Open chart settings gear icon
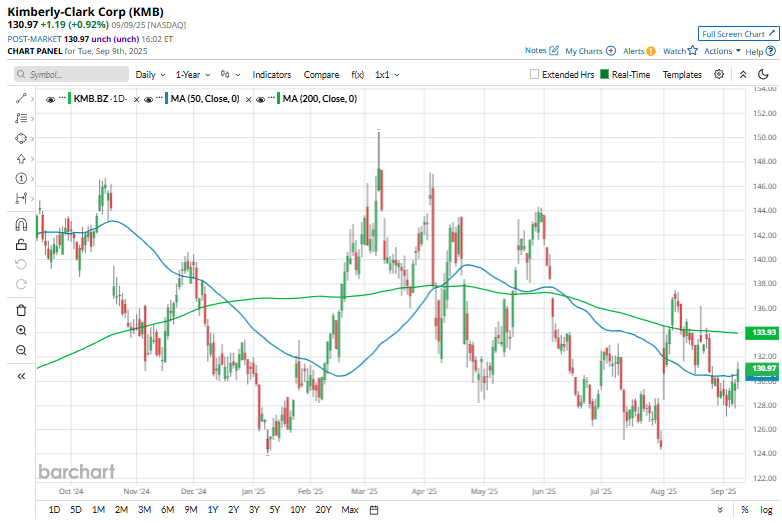The height and width of the screenshot is (523, 782). click(x=719, y=74)
